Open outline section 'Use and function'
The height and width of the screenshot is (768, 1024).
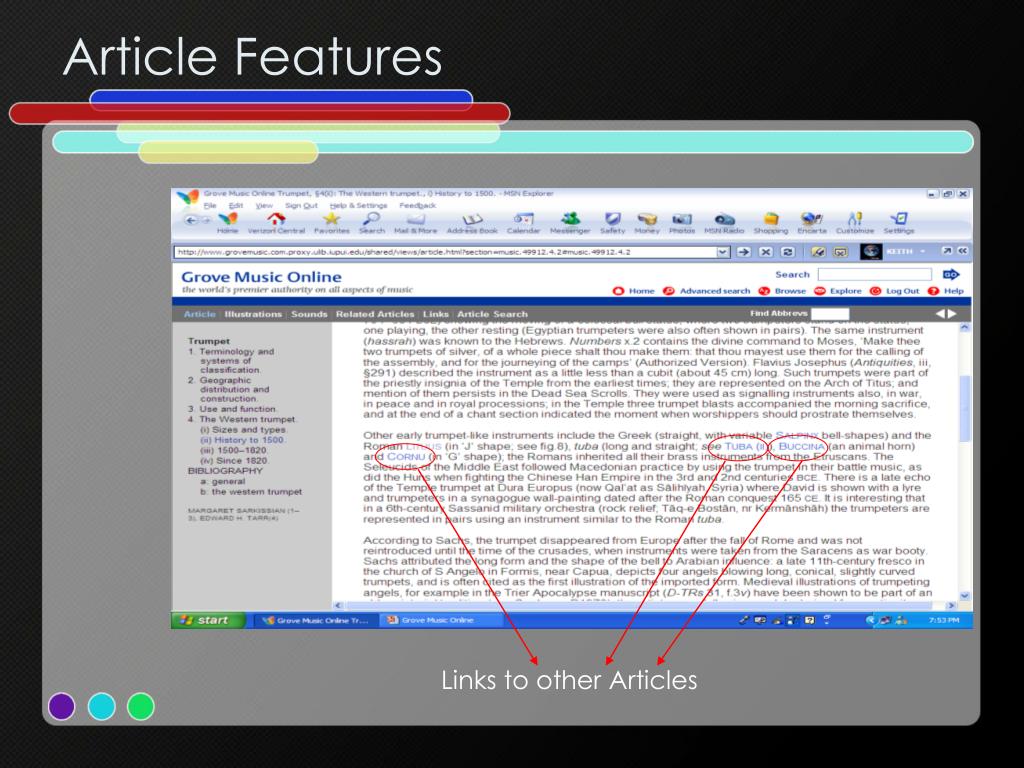[238, 409]
